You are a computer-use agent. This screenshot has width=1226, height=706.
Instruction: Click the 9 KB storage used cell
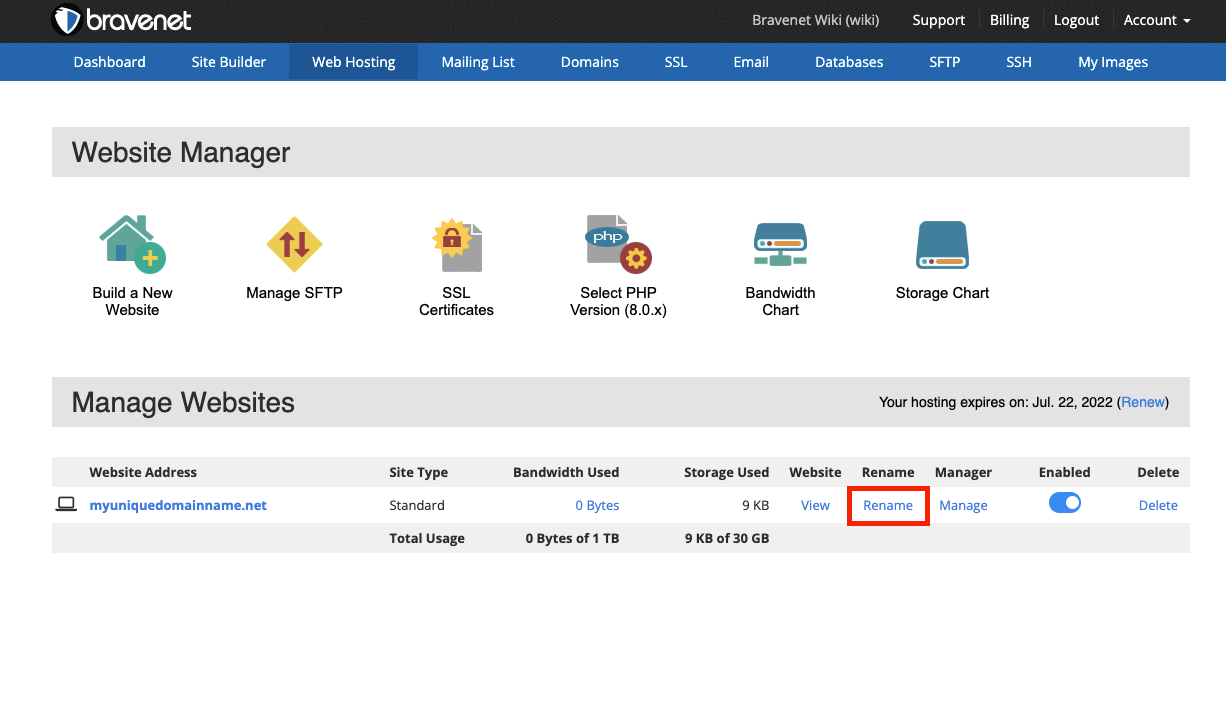pos(754,505)
